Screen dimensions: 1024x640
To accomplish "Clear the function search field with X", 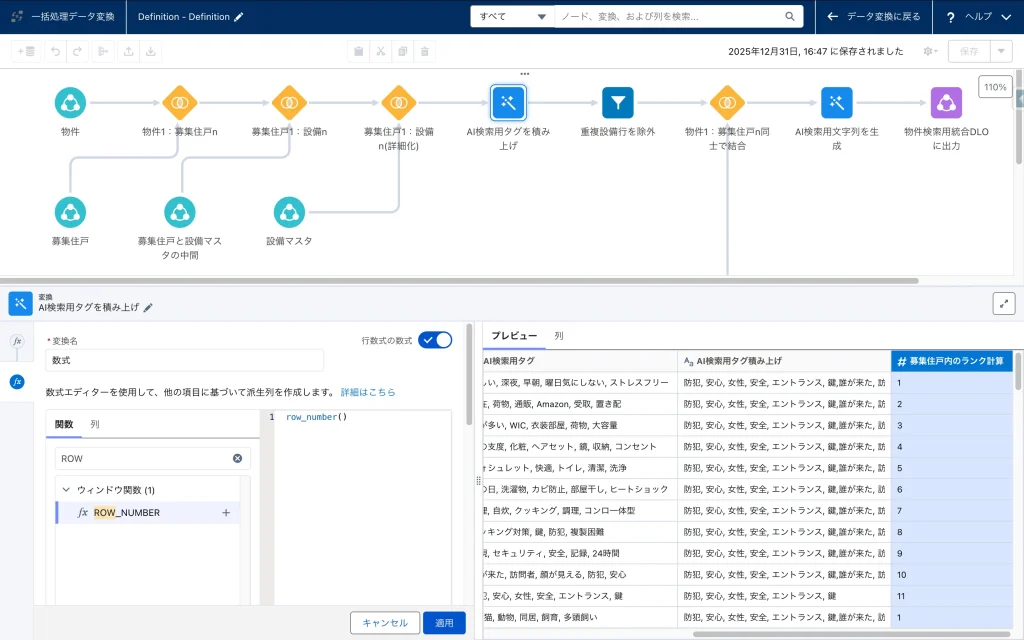I will coord(237,458).
